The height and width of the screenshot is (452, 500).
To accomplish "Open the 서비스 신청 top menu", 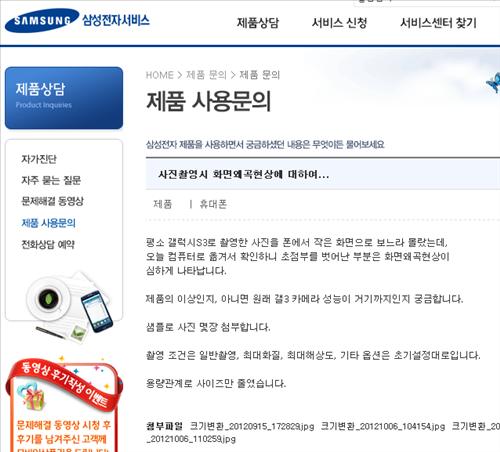I will [x=339, y=23].
